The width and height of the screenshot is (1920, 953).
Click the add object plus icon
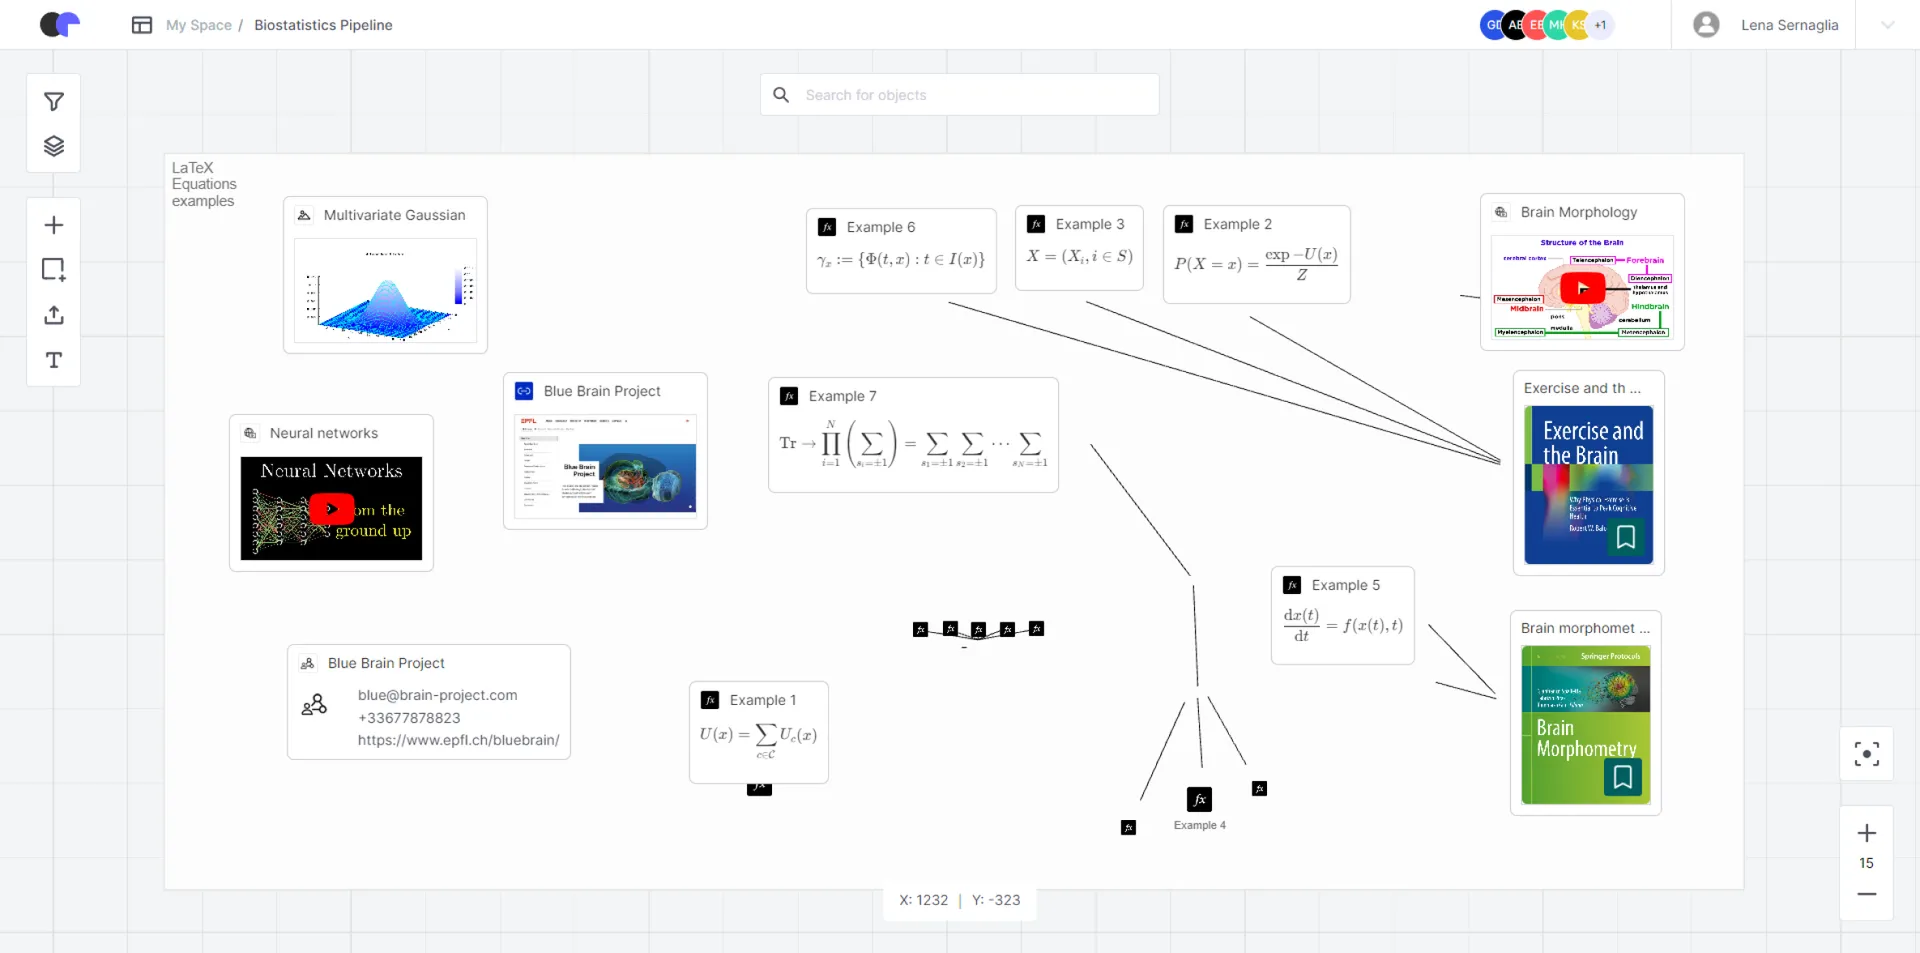pyautogui.click(x=54, y=226)
